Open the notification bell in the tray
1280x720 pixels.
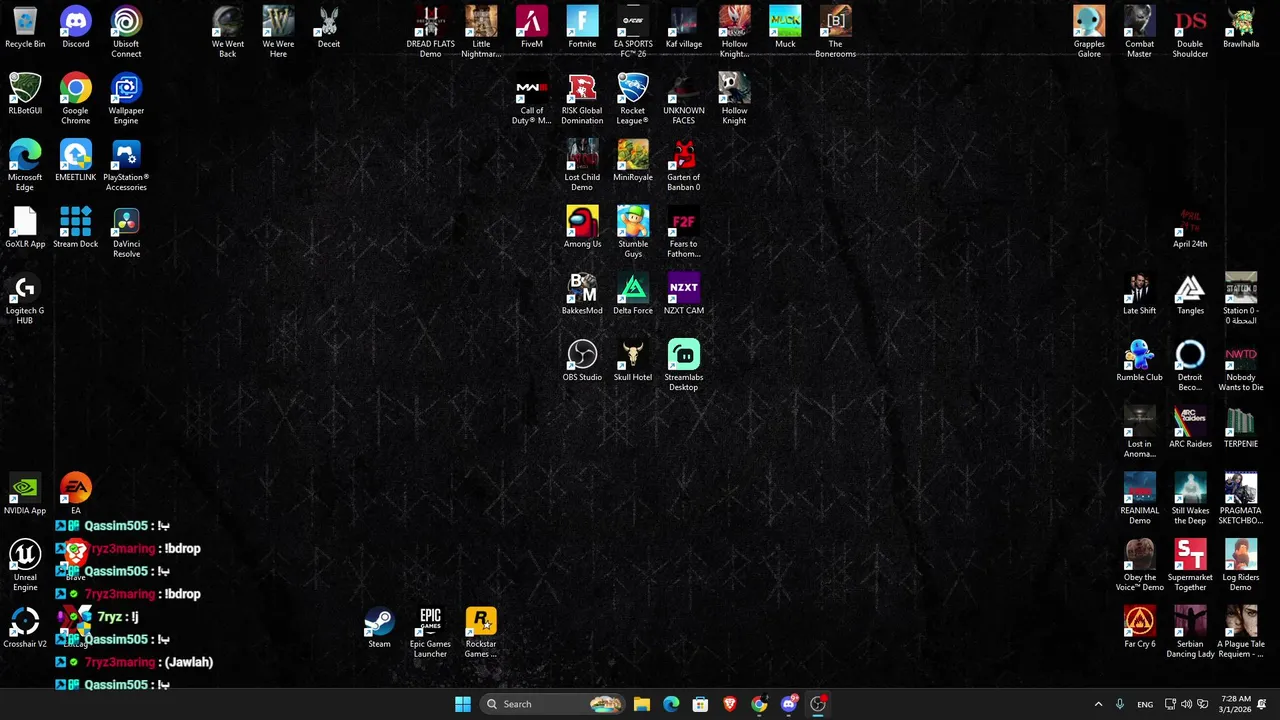pos(1262,704)
